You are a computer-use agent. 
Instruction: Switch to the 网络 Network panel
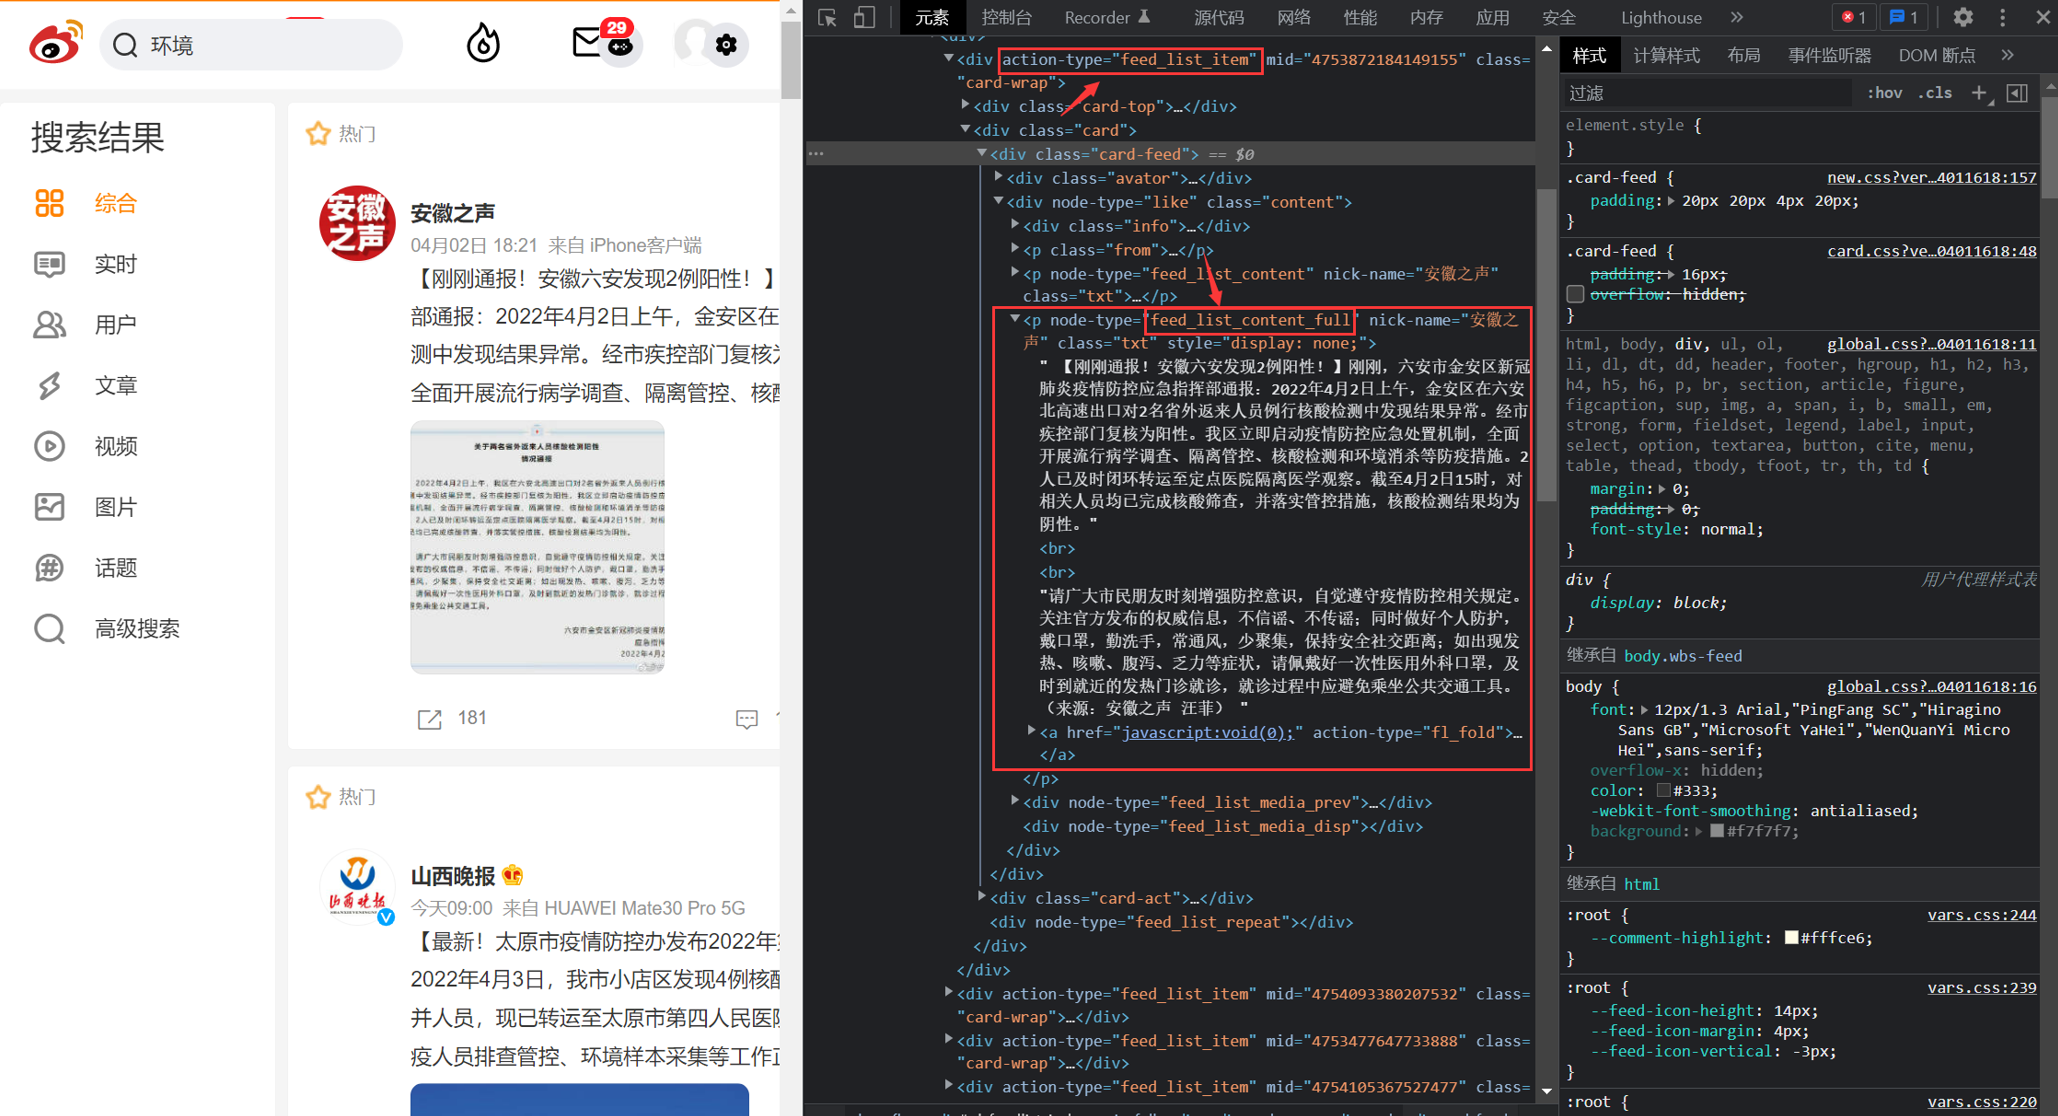(1293, 17)
